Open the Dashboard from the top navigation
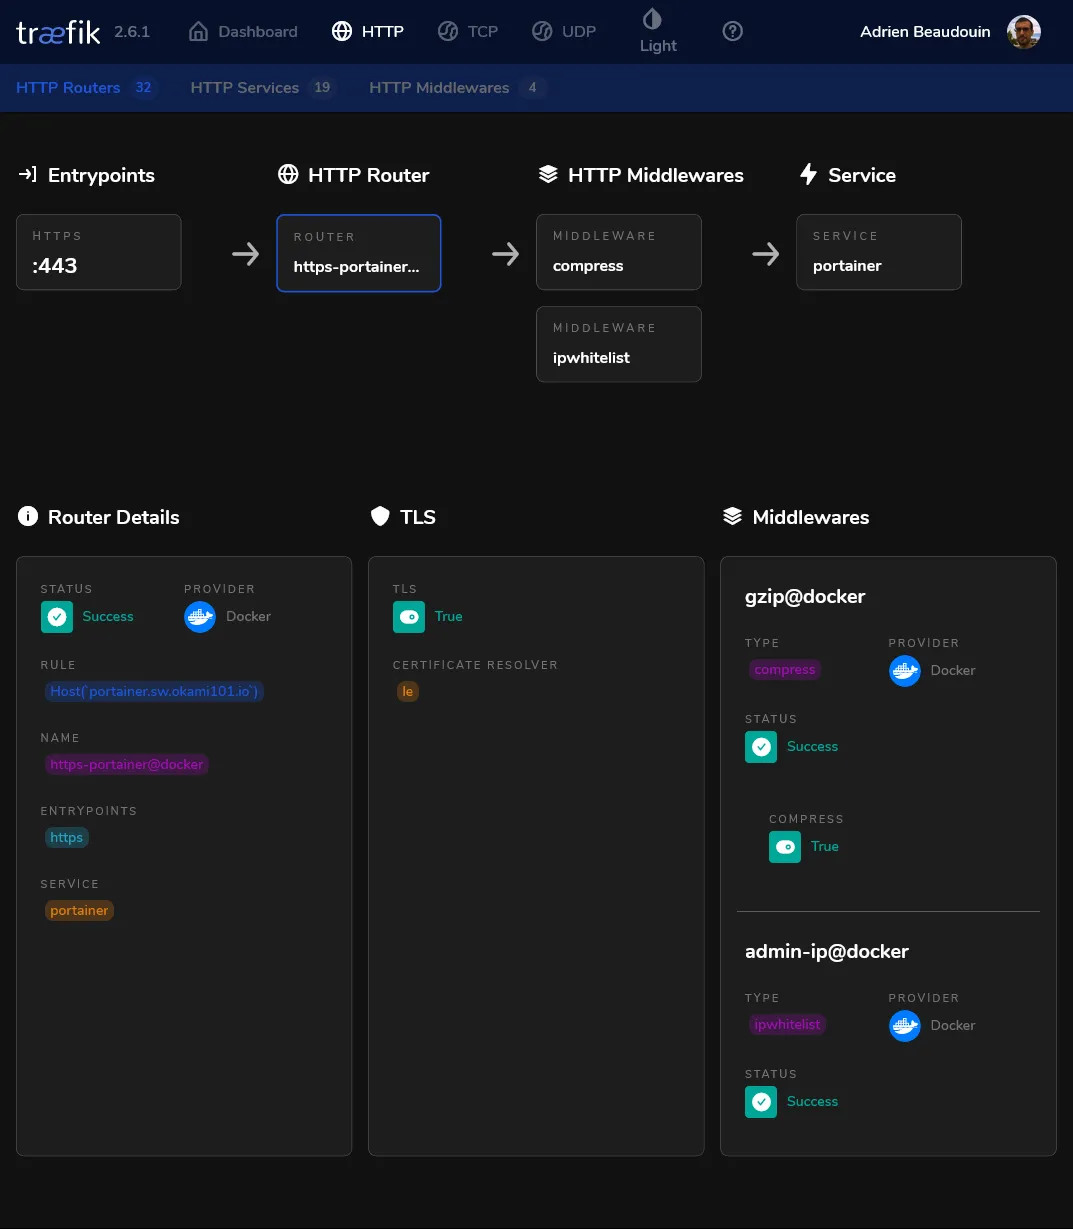1073x1229 pixels. pyautogui.click(x=242, y=31)
